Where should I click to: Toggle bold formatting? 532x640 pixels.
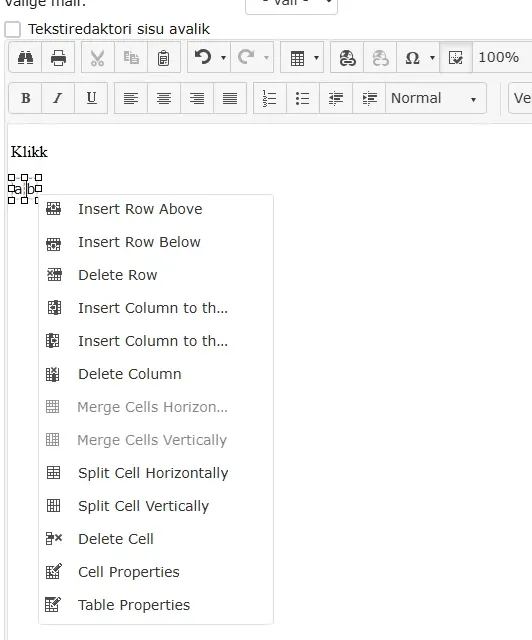coord(25,98)
